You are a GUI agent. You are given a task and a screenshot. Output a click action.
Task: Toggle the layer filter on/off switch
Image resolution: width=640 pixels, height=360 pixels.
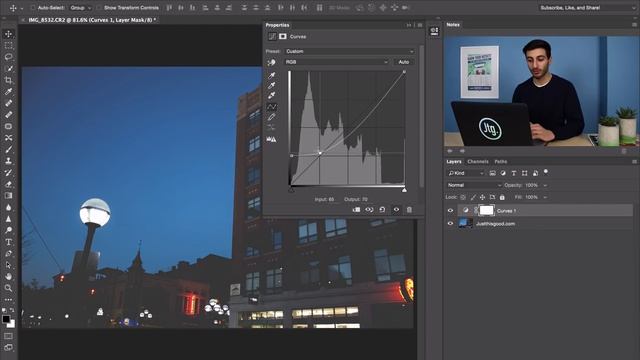coord(546,172)
